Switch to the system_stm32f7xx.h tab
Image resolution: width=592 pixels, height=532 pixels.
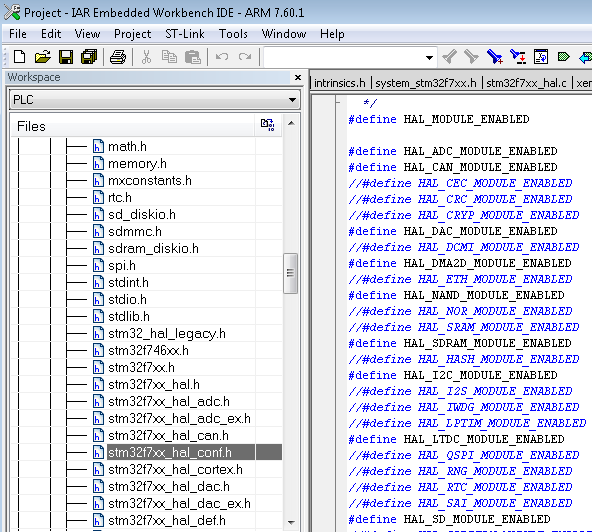coord(426,83)
